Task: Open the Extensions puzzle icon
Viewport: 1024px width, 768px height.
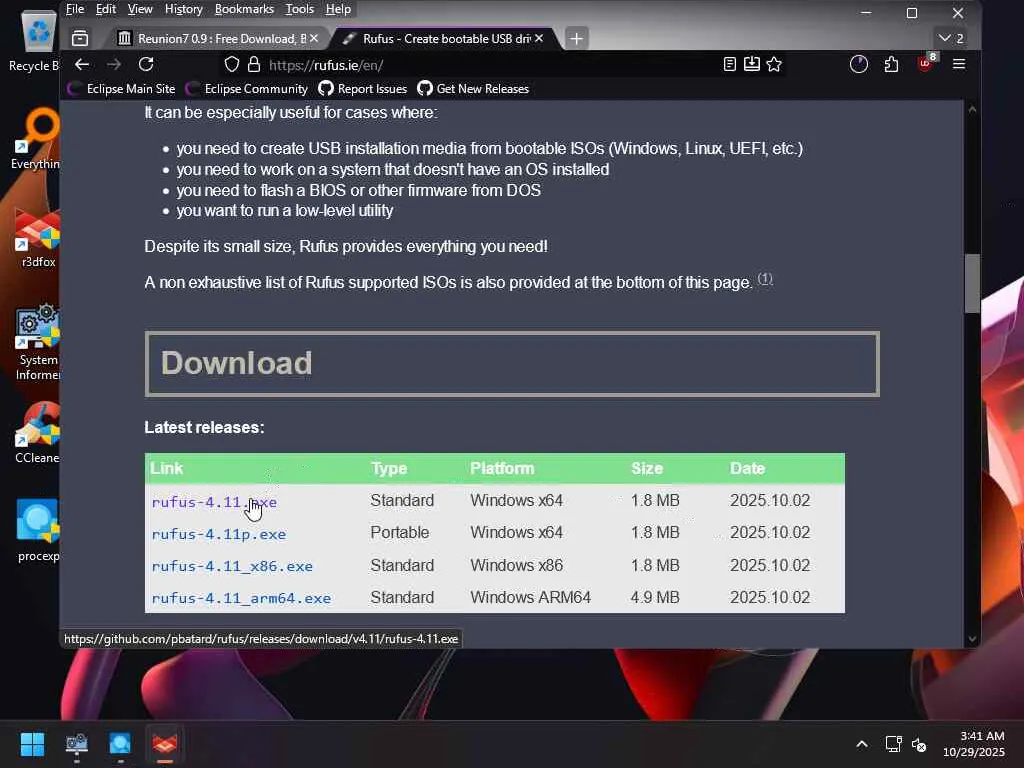Action: point(891,64)
